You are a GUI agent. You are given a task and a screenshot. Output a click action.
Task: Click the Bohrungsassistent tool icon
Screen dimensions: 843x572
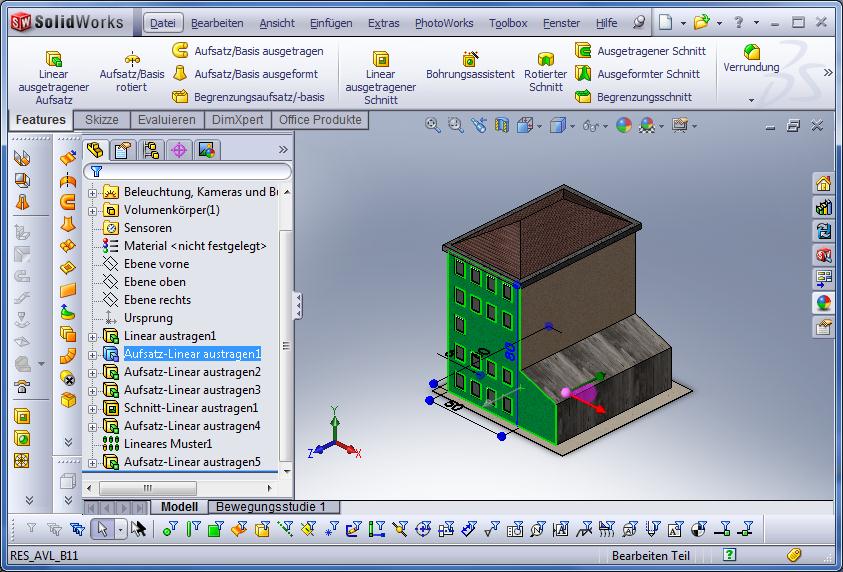470,59
